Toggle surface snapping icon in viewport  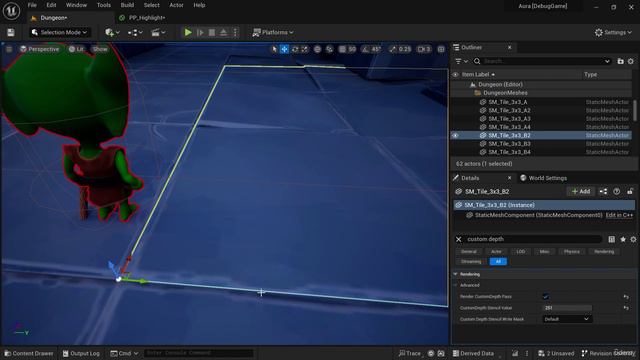point(329,49)
